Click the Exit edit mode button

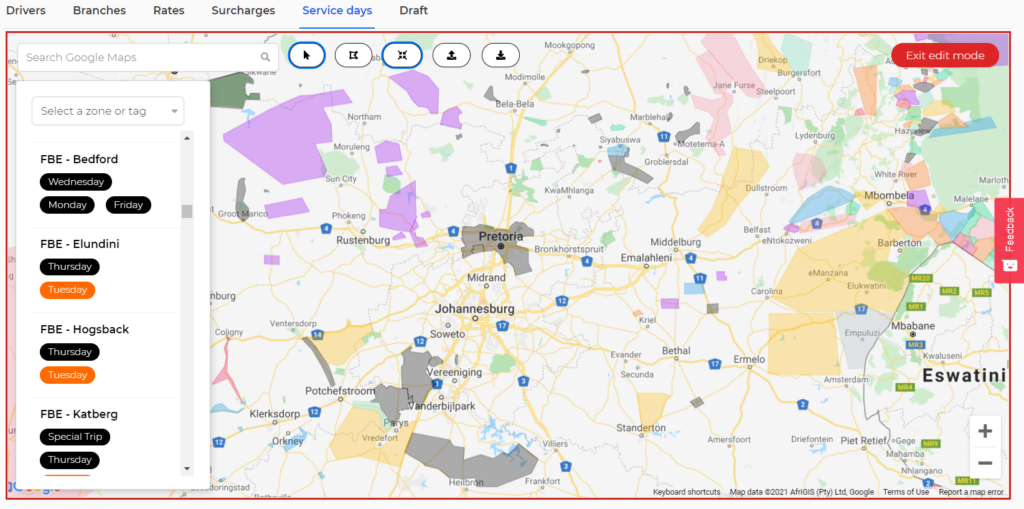945,56
